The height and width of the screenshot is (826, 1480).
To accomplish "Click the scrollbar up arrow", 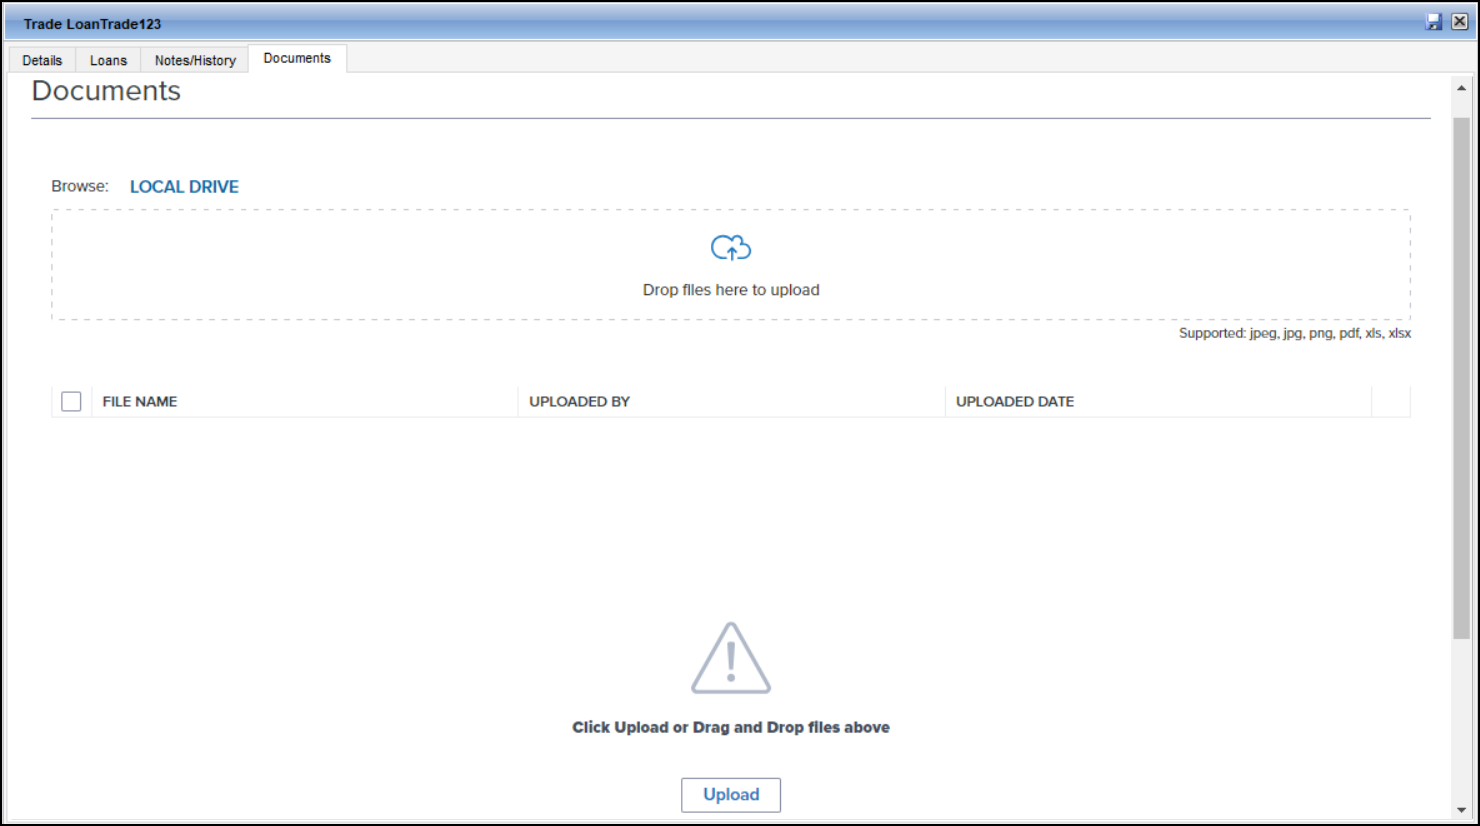I will pyautogui.click(x=1461, y=88).
